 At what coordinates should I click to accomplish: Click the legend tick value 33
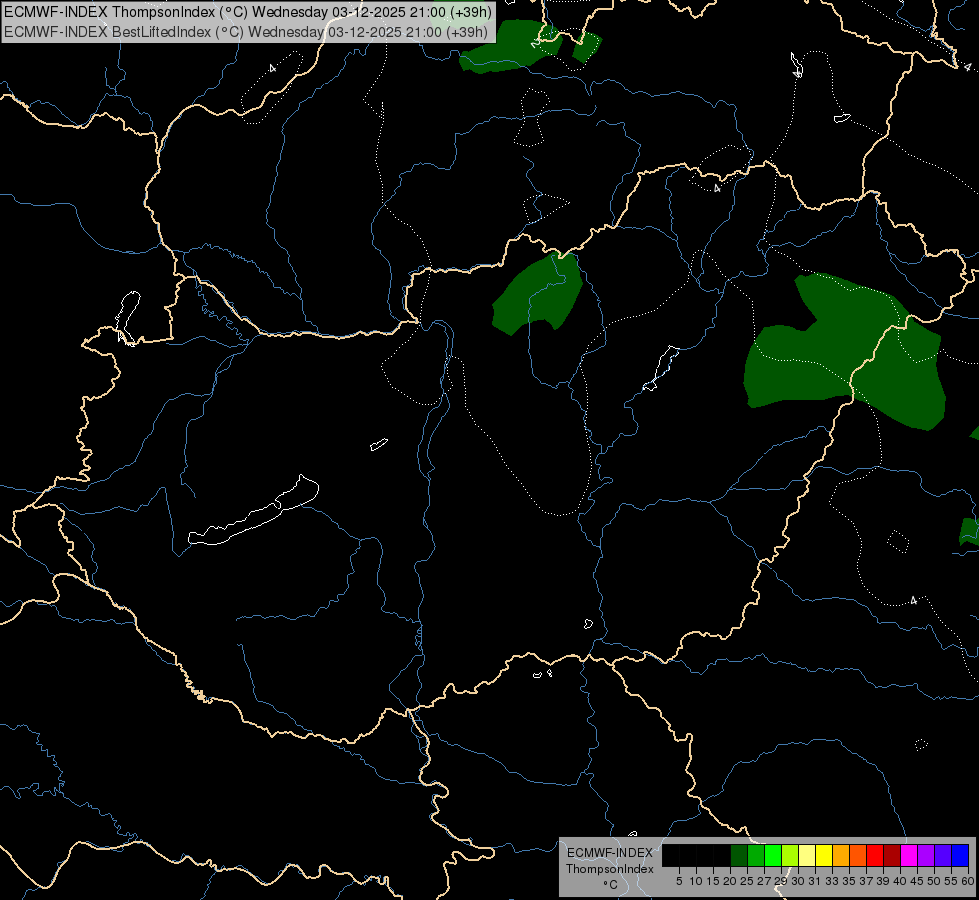pos(832,881)
